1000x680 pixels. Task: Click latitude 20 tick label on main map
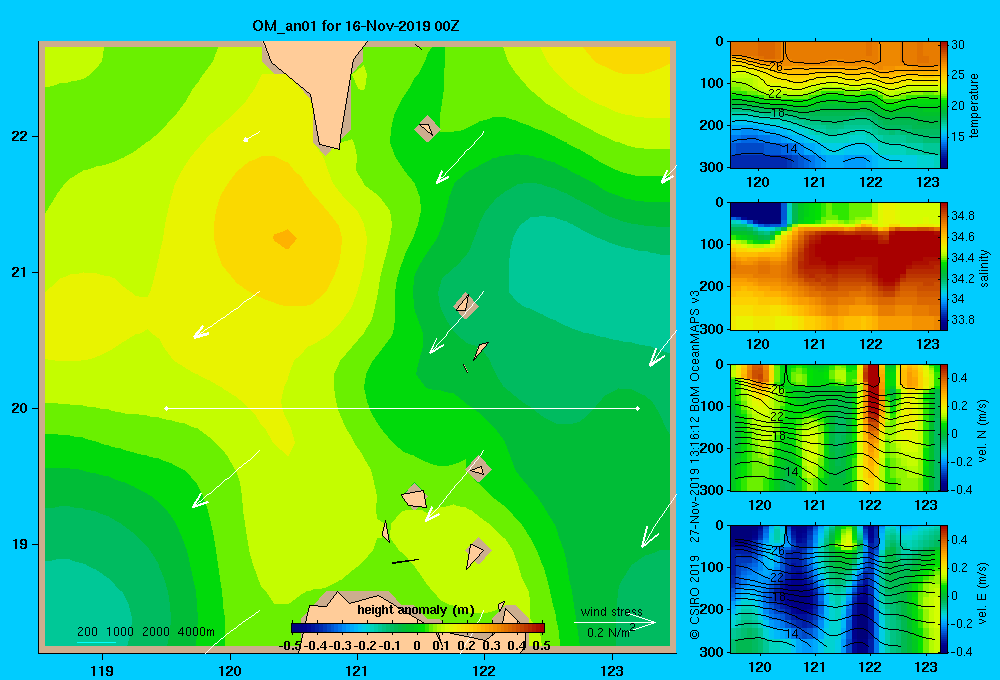click(20, 408)
